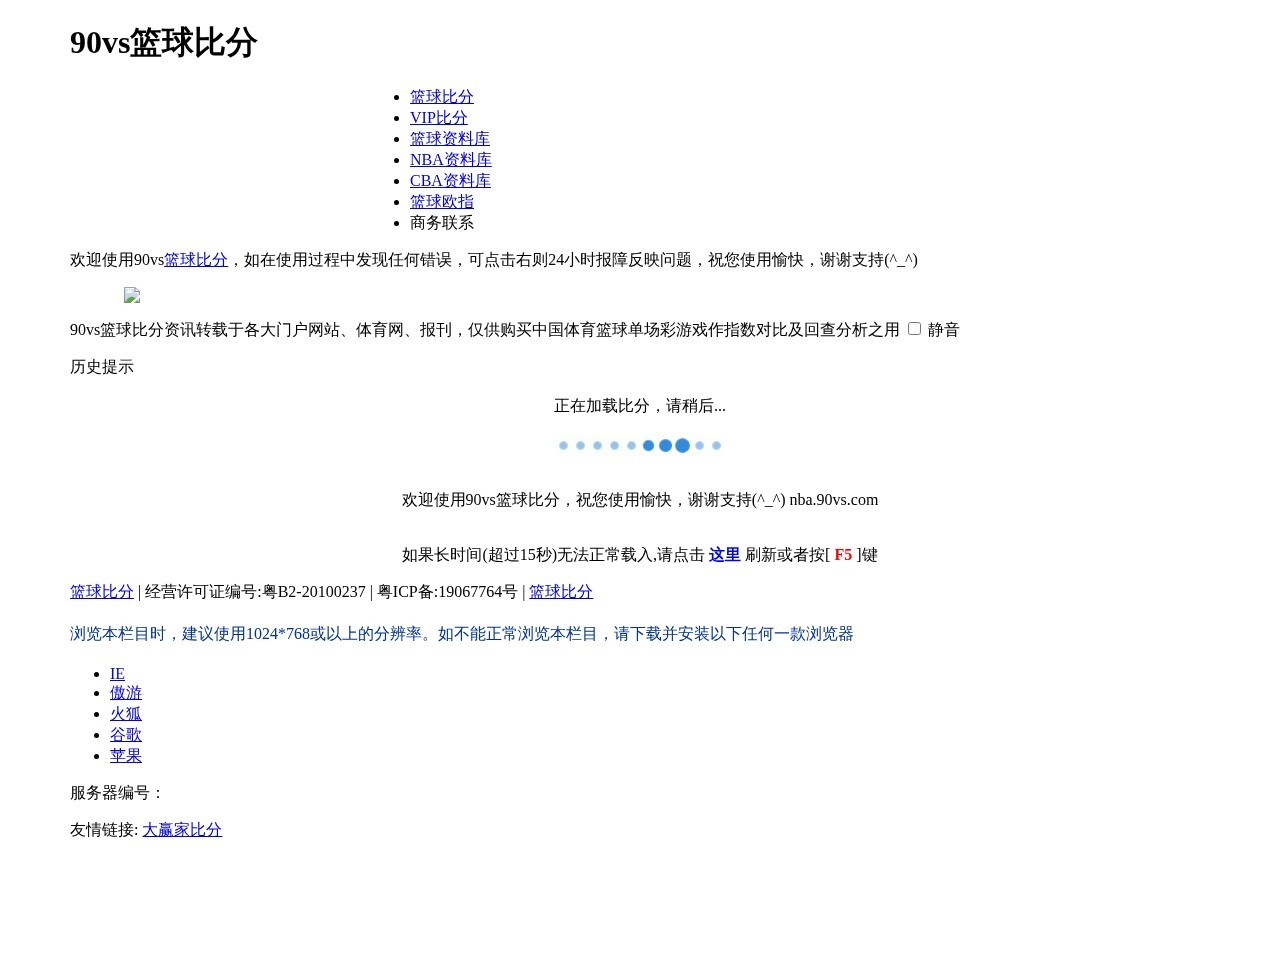Download the 傲游 browser
Screen dimensions: 1280x960
pos(125,692)
